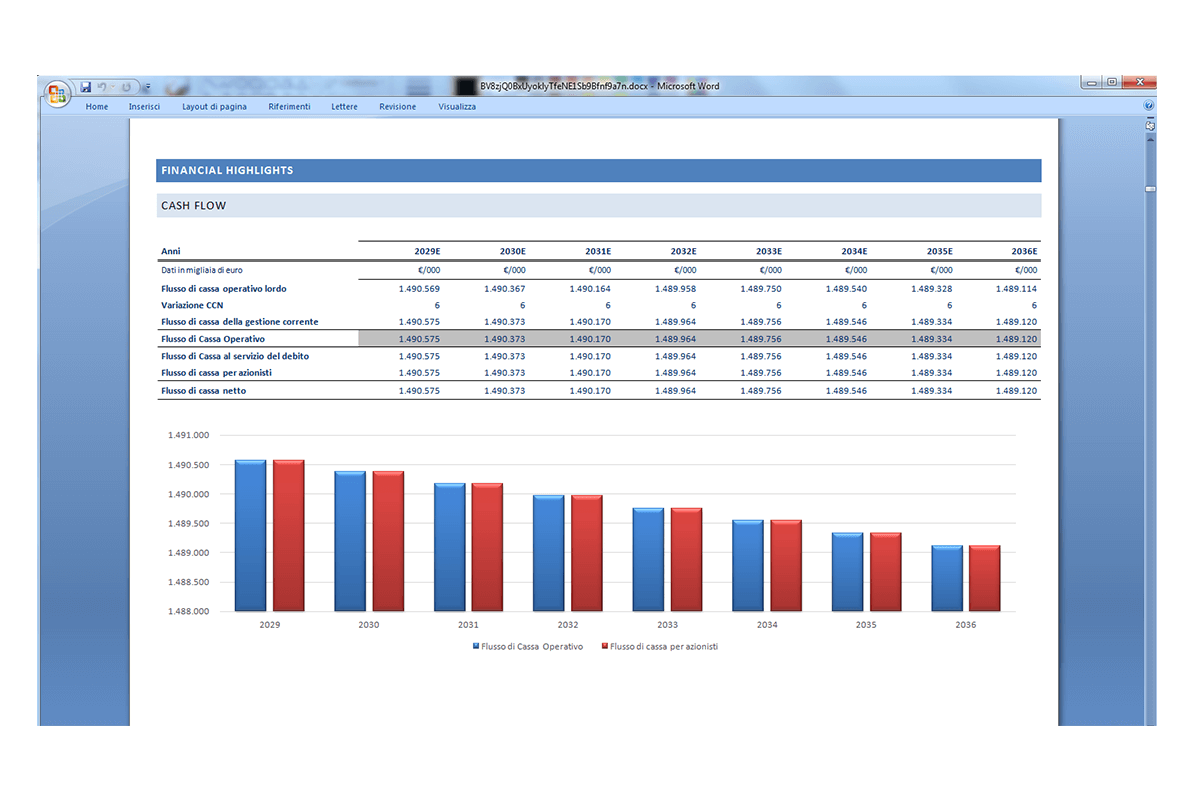The image size is (1193, 800).
Task: Click 'Flusso di cassa della gestione corrente' label
Action: coord(240,322)
